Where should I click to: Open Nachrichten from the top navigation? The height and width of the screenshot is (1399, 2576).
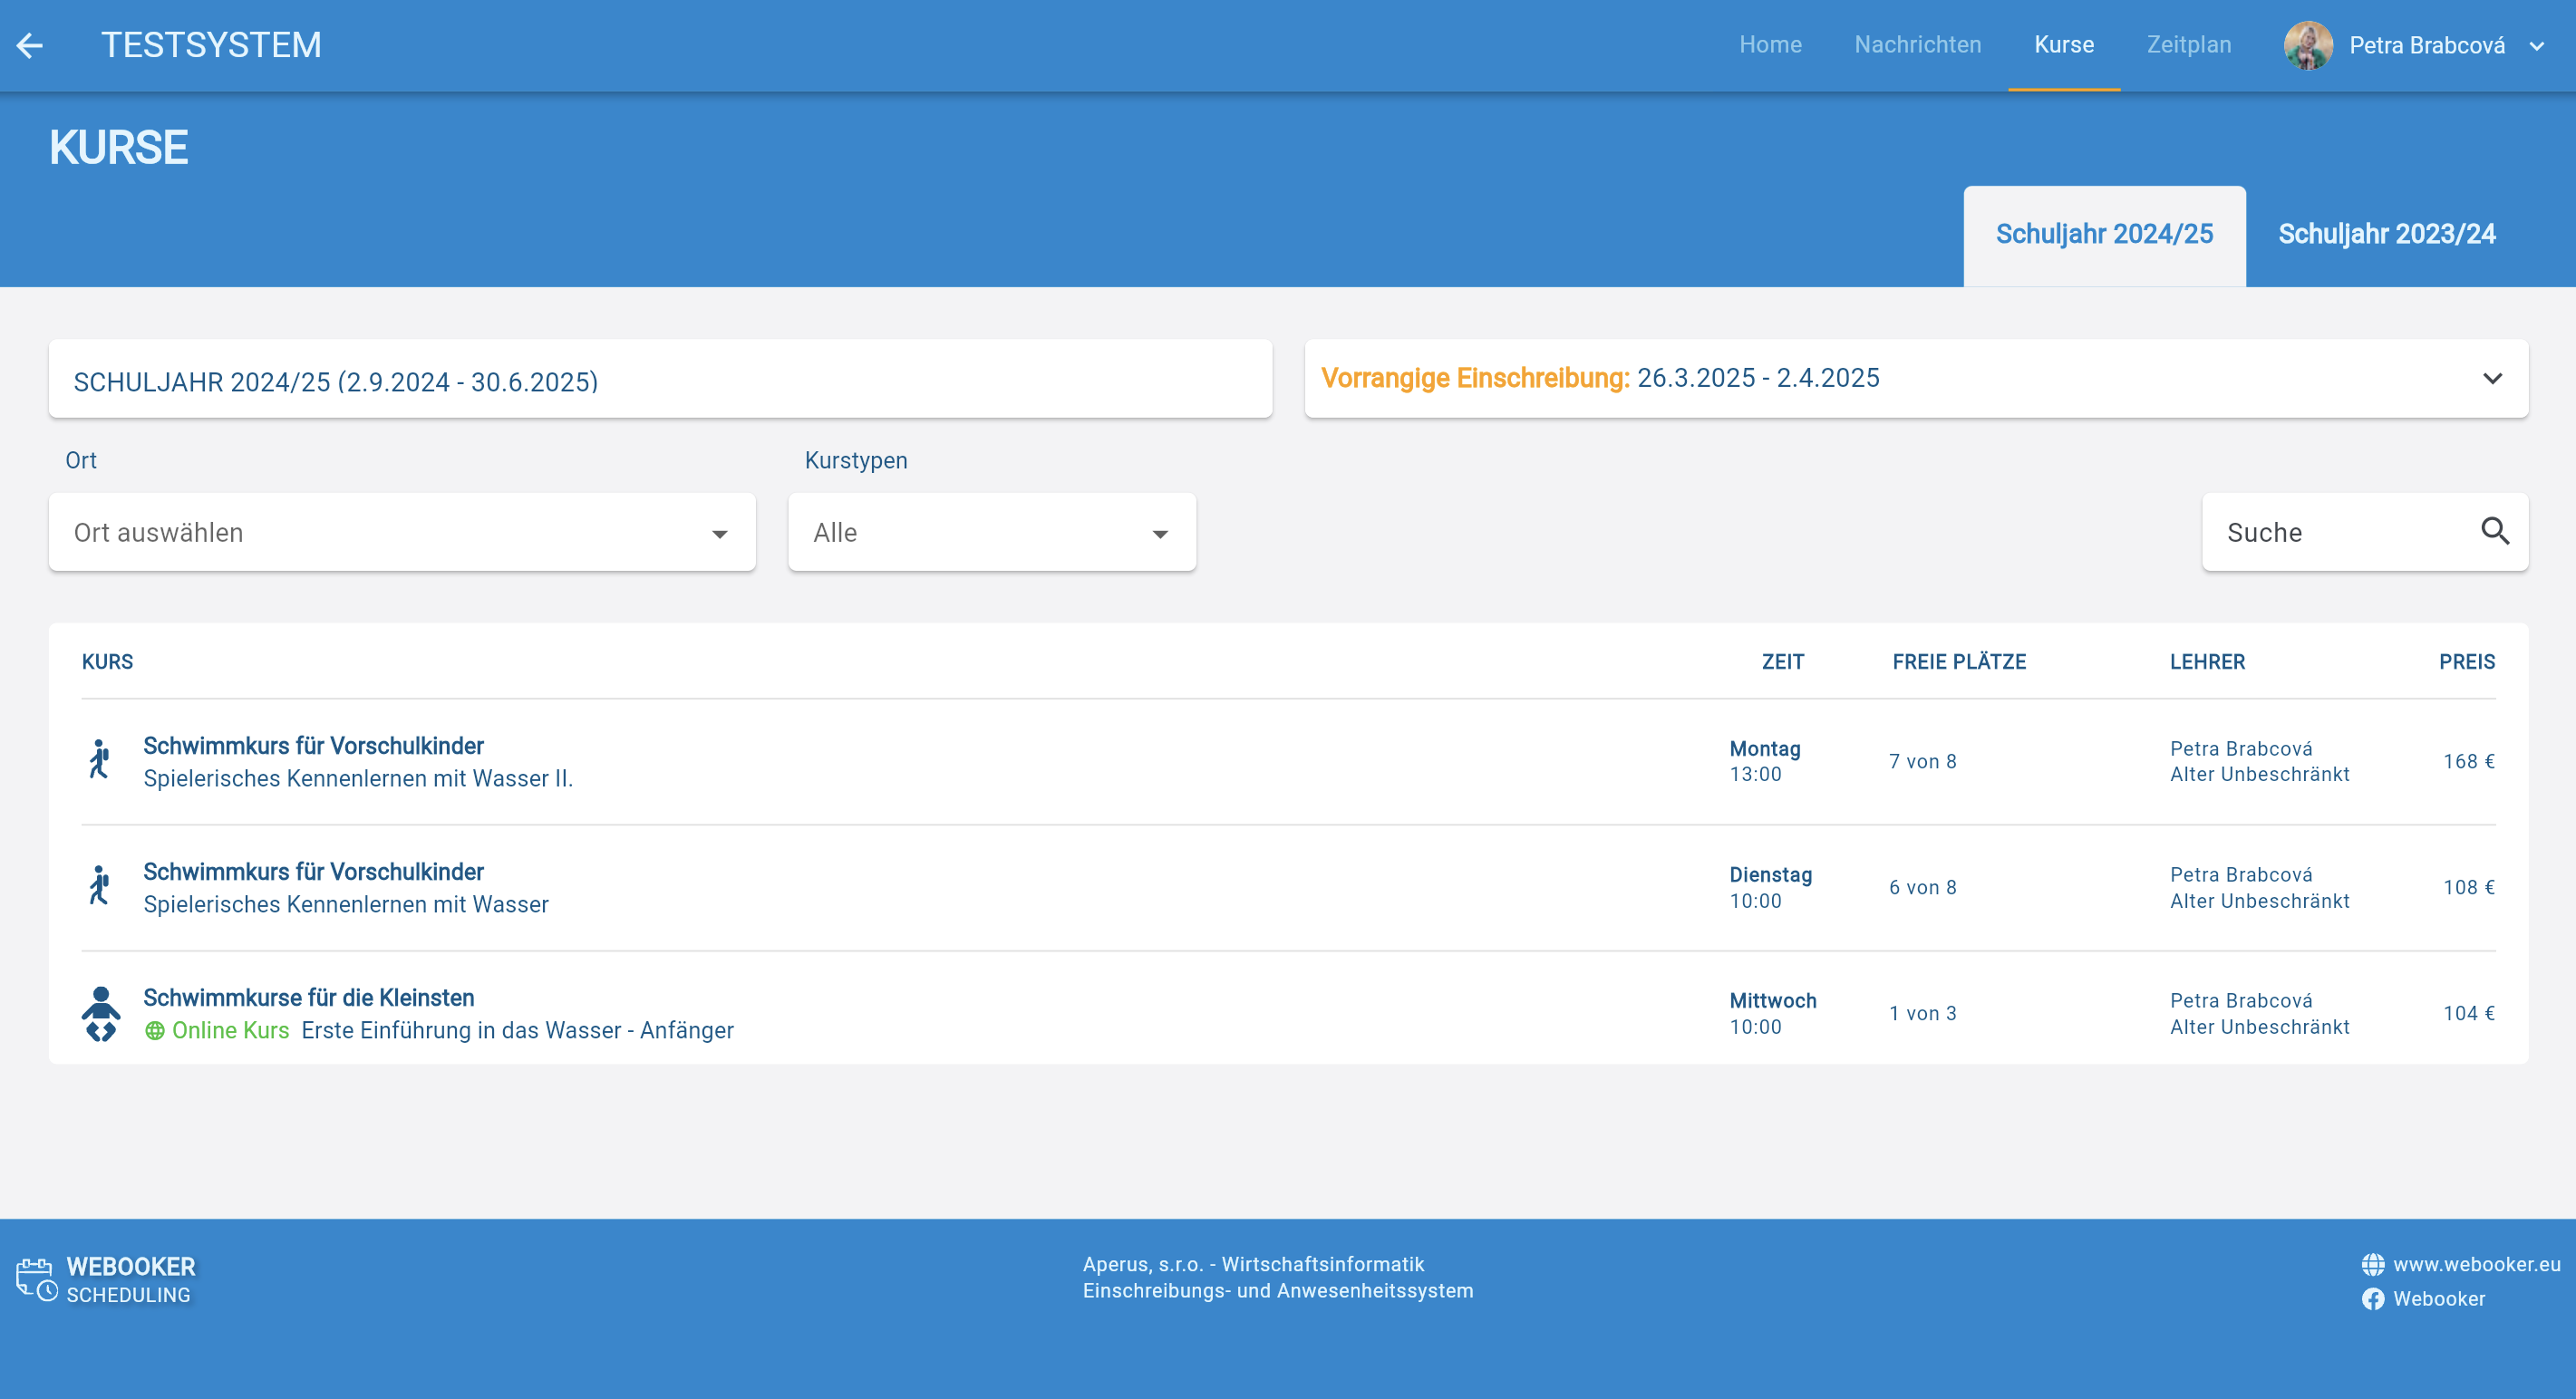(x=1917, y=45)
